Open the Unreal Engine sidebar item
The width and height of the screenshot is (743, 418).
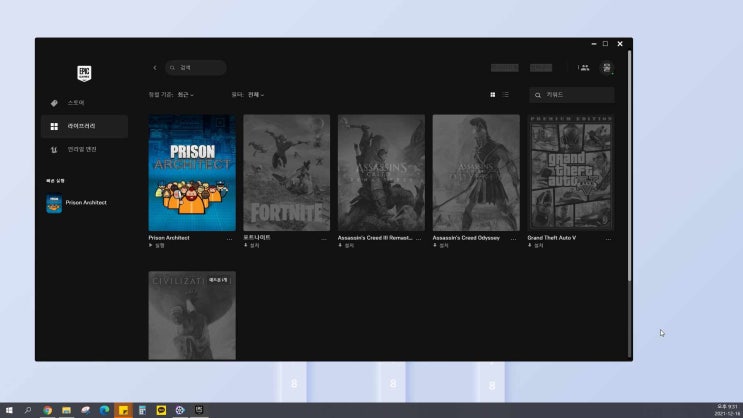tap(81, 149)
